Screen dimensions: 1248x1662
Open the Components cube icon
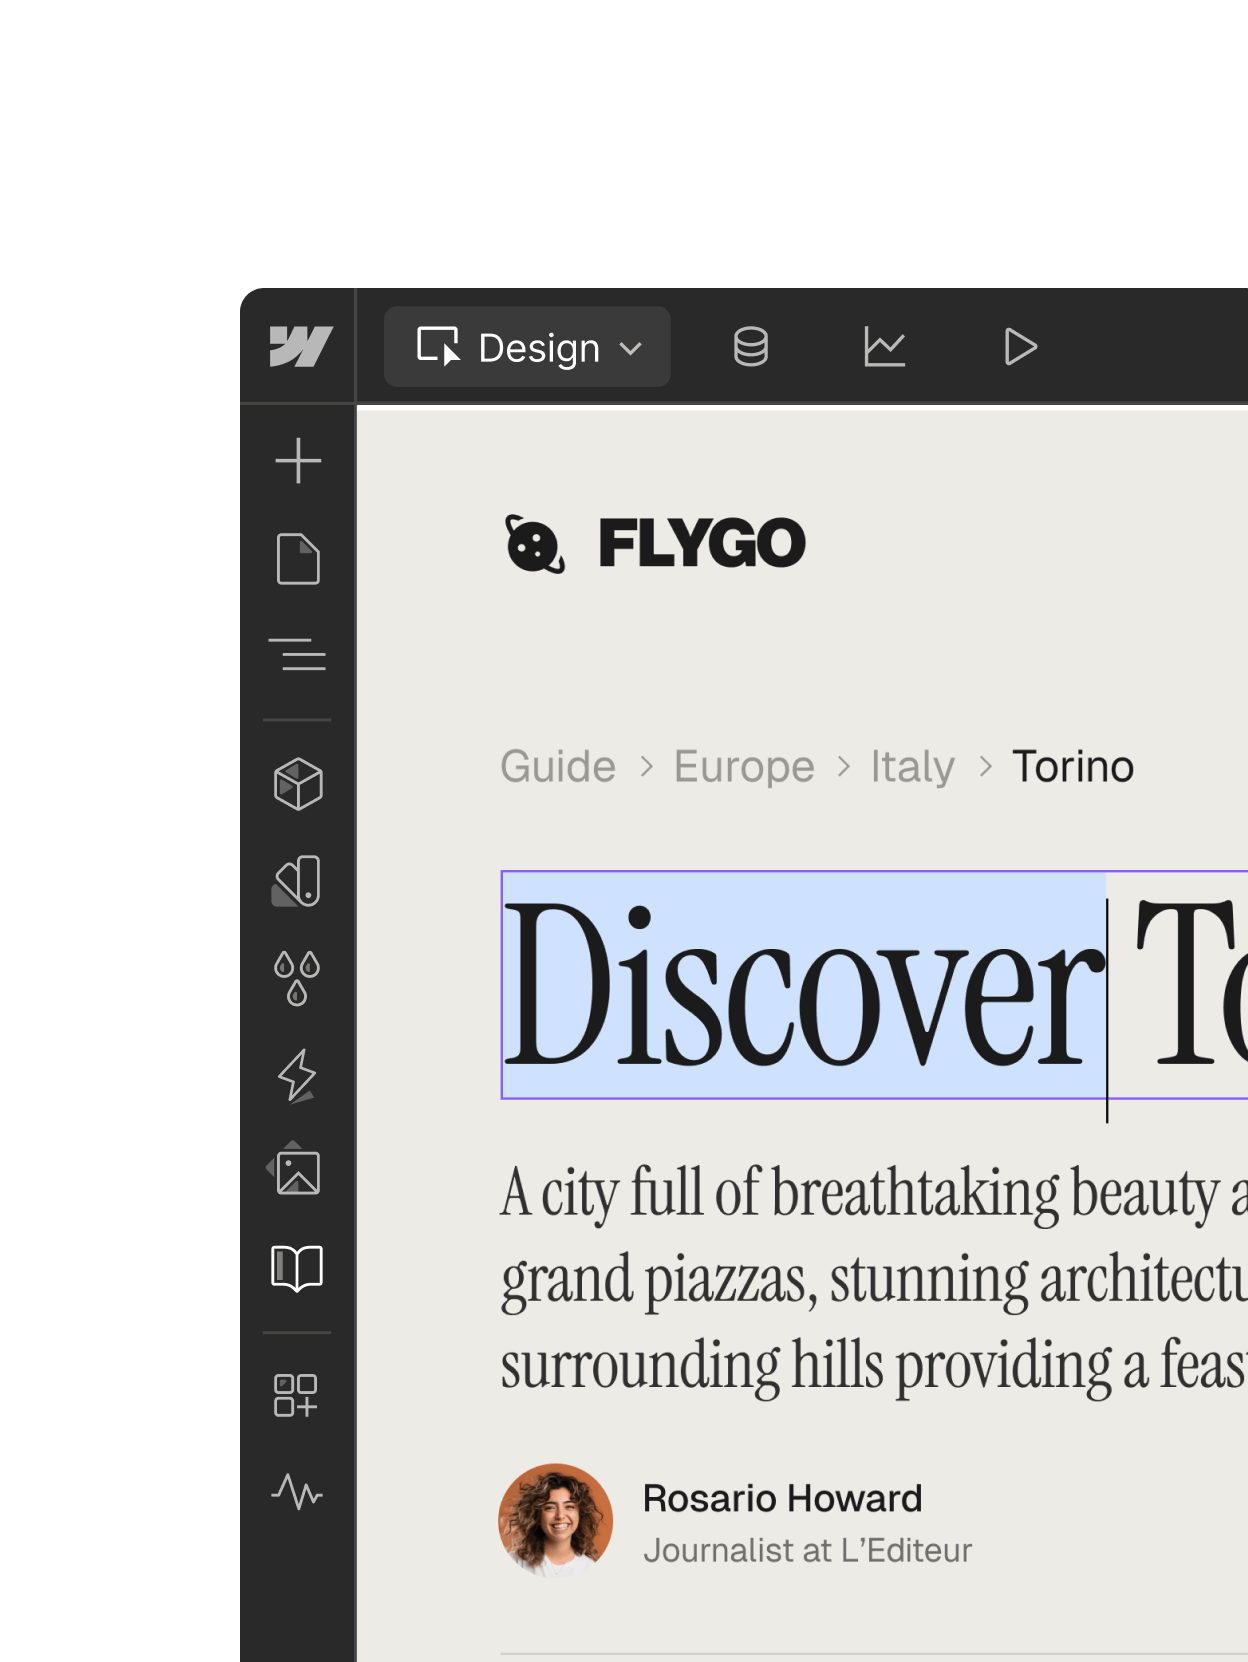298,783
